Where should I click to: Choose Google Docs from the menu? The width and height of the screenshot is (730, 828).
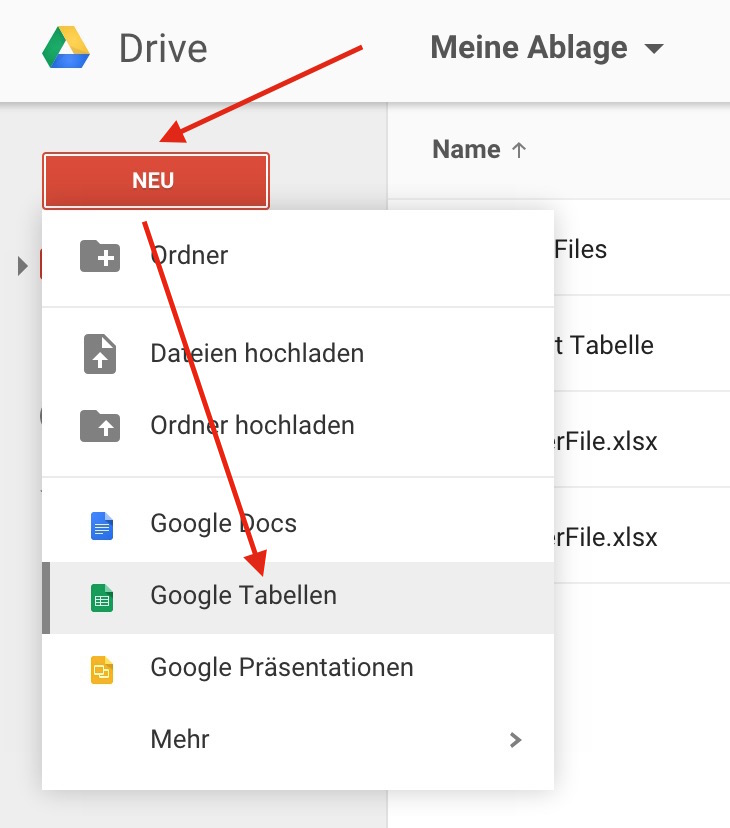click(298, 524)
